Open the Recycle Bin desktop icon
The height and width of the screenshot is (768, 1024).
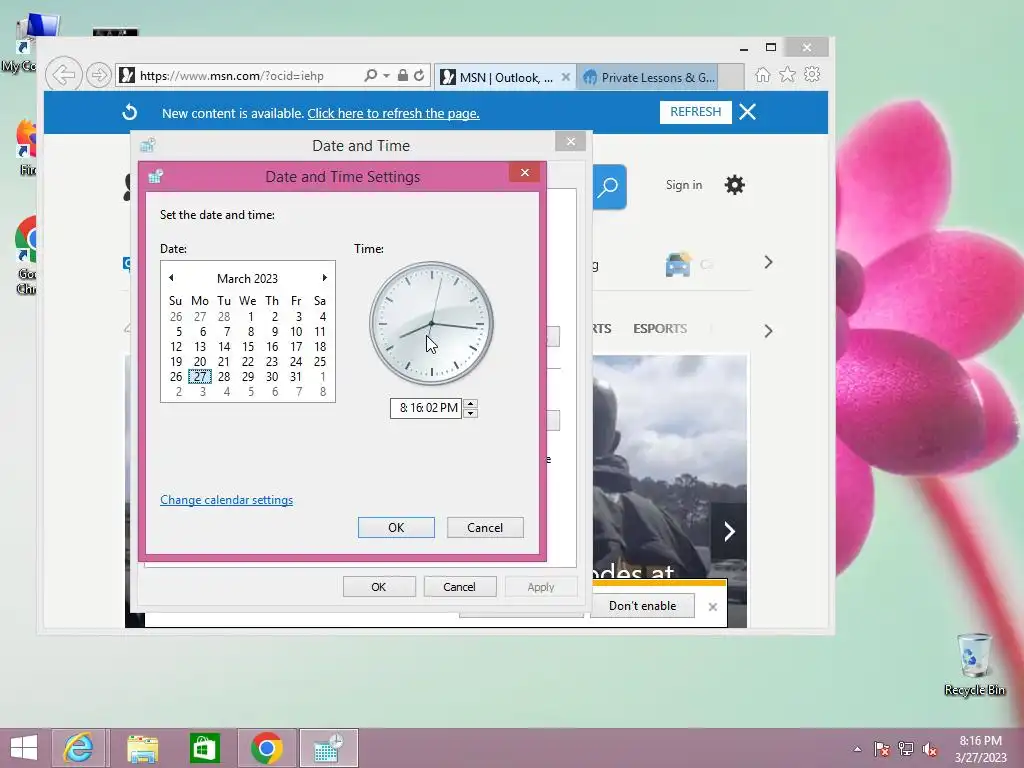(974, 665)
